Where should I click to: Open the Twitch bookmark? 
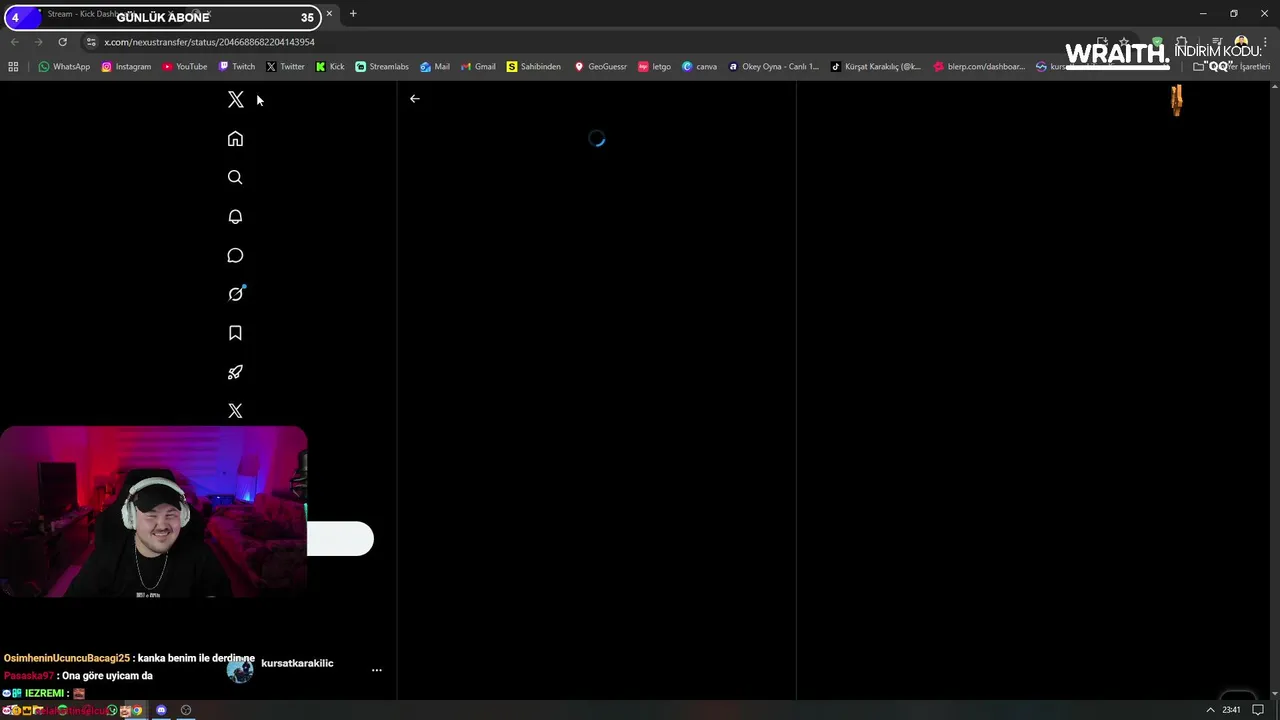click(237, 67)
